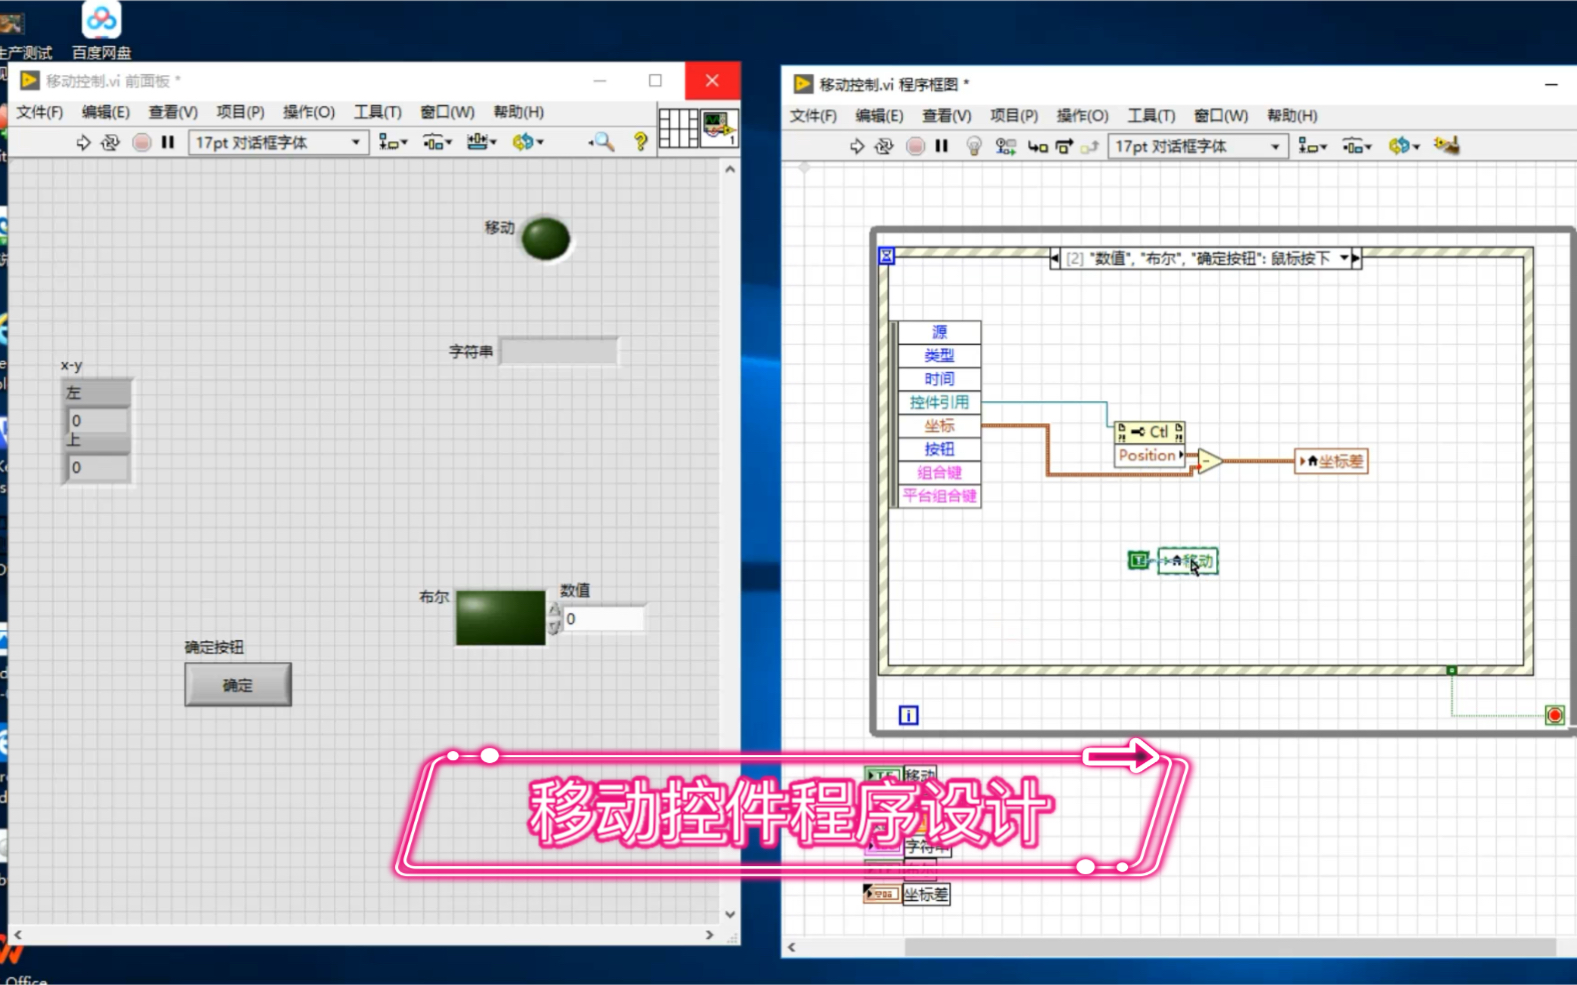Screen dimensions: 1577x985
Task: Open font dropdown in block diagram toolbar
Action: click(x=1197, y=147)
